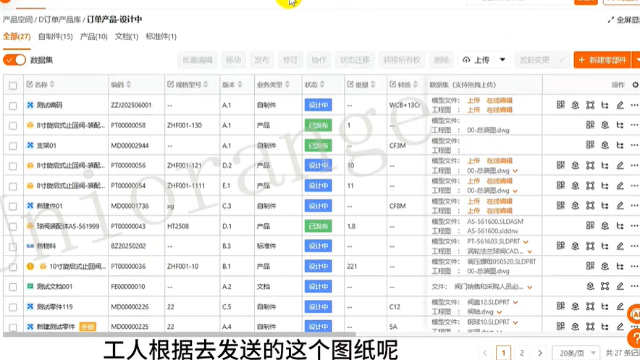
Task: Toggle the 数据集 switch
Action: click(14, 60)
